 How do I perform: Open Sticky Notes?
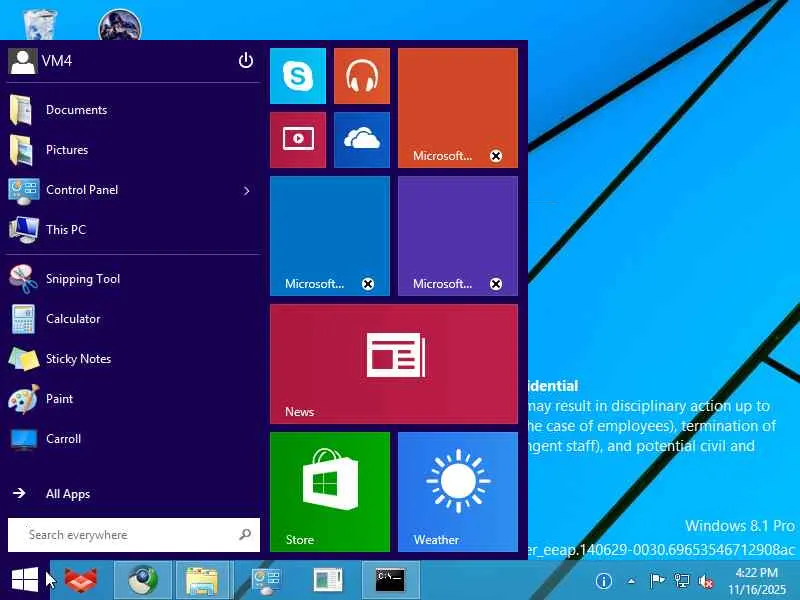(x=134, y=359)
